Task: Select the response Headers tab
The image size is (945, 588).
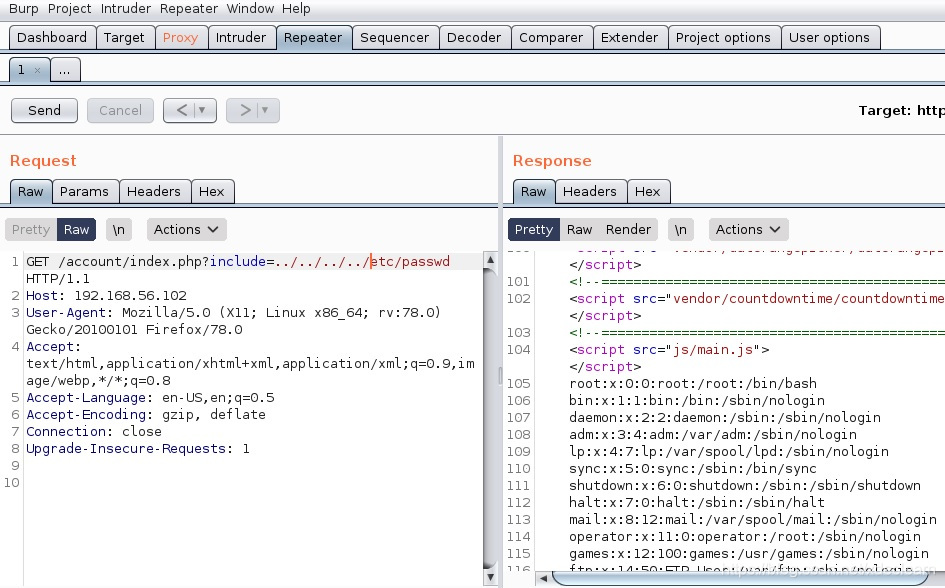Action: 590,192
